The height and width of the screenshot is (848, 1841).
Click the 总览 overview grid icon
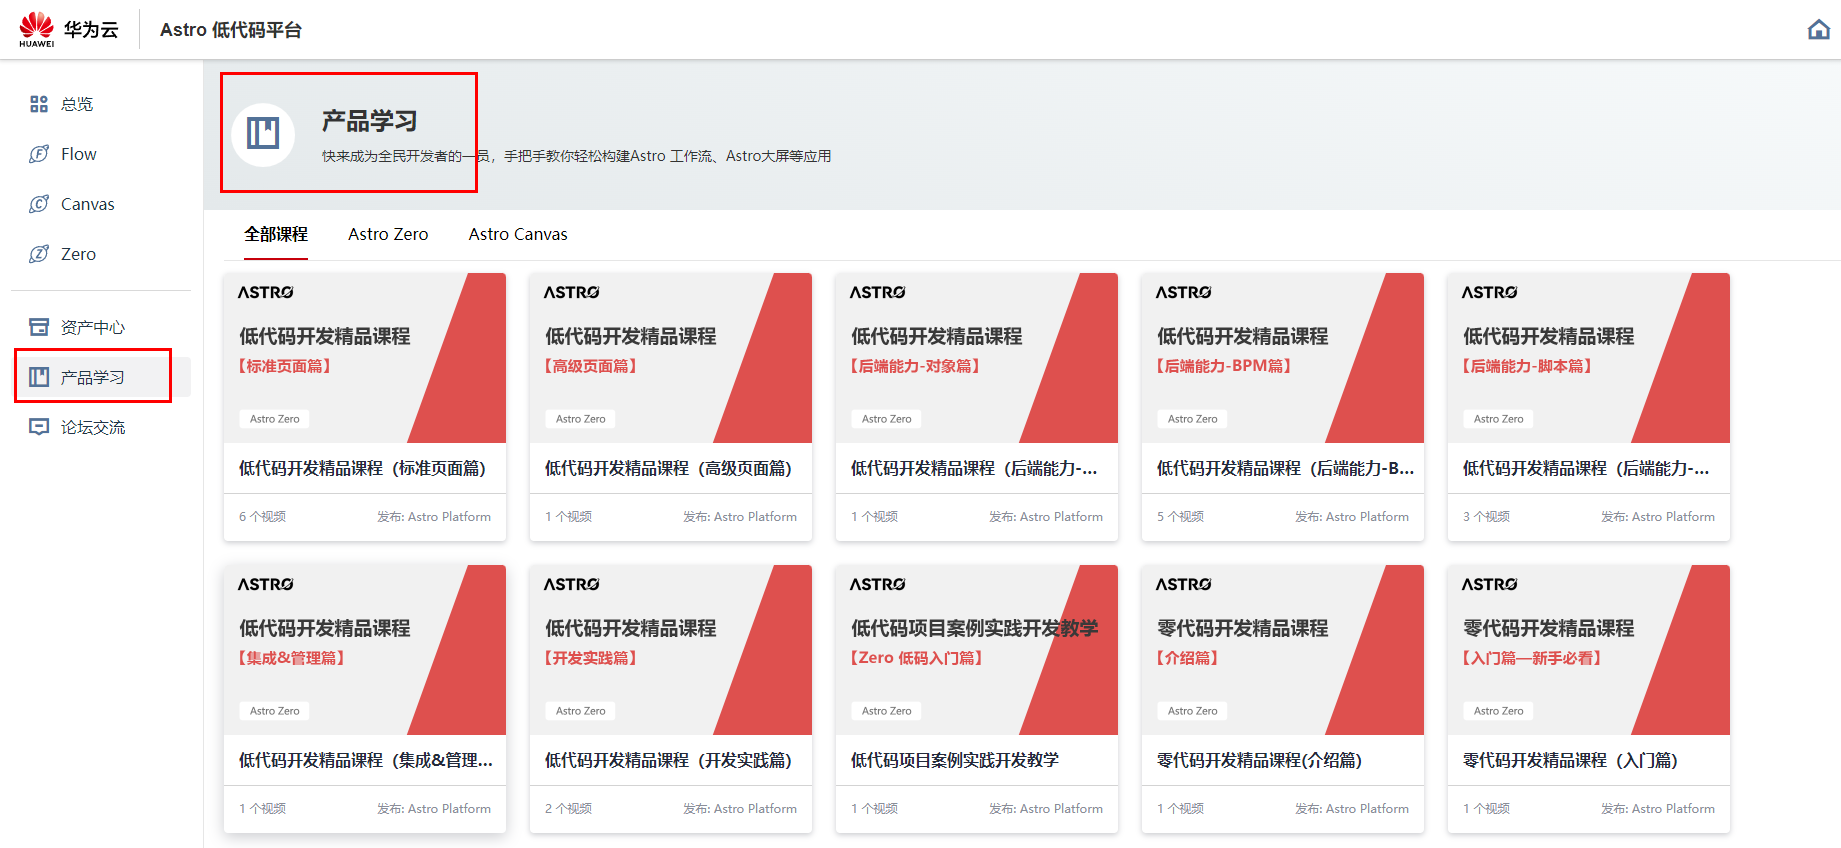[x=39, y=104]
